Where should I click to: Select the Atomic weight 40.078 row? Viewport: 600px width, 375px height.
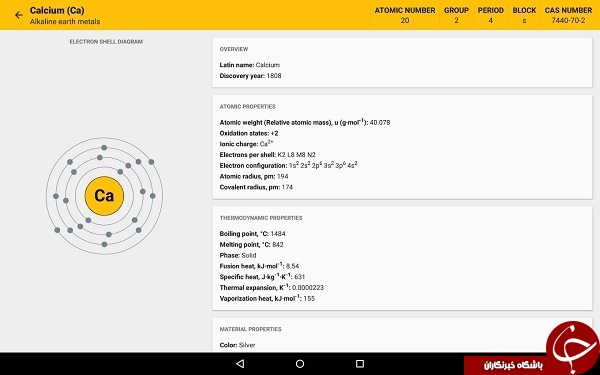click(x=305, y=122)
